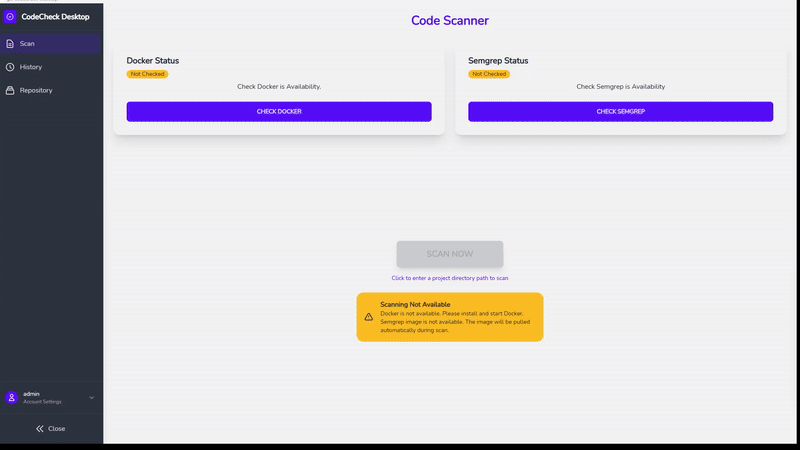Click the Scan document icon in sidebar

pos(10,44)
